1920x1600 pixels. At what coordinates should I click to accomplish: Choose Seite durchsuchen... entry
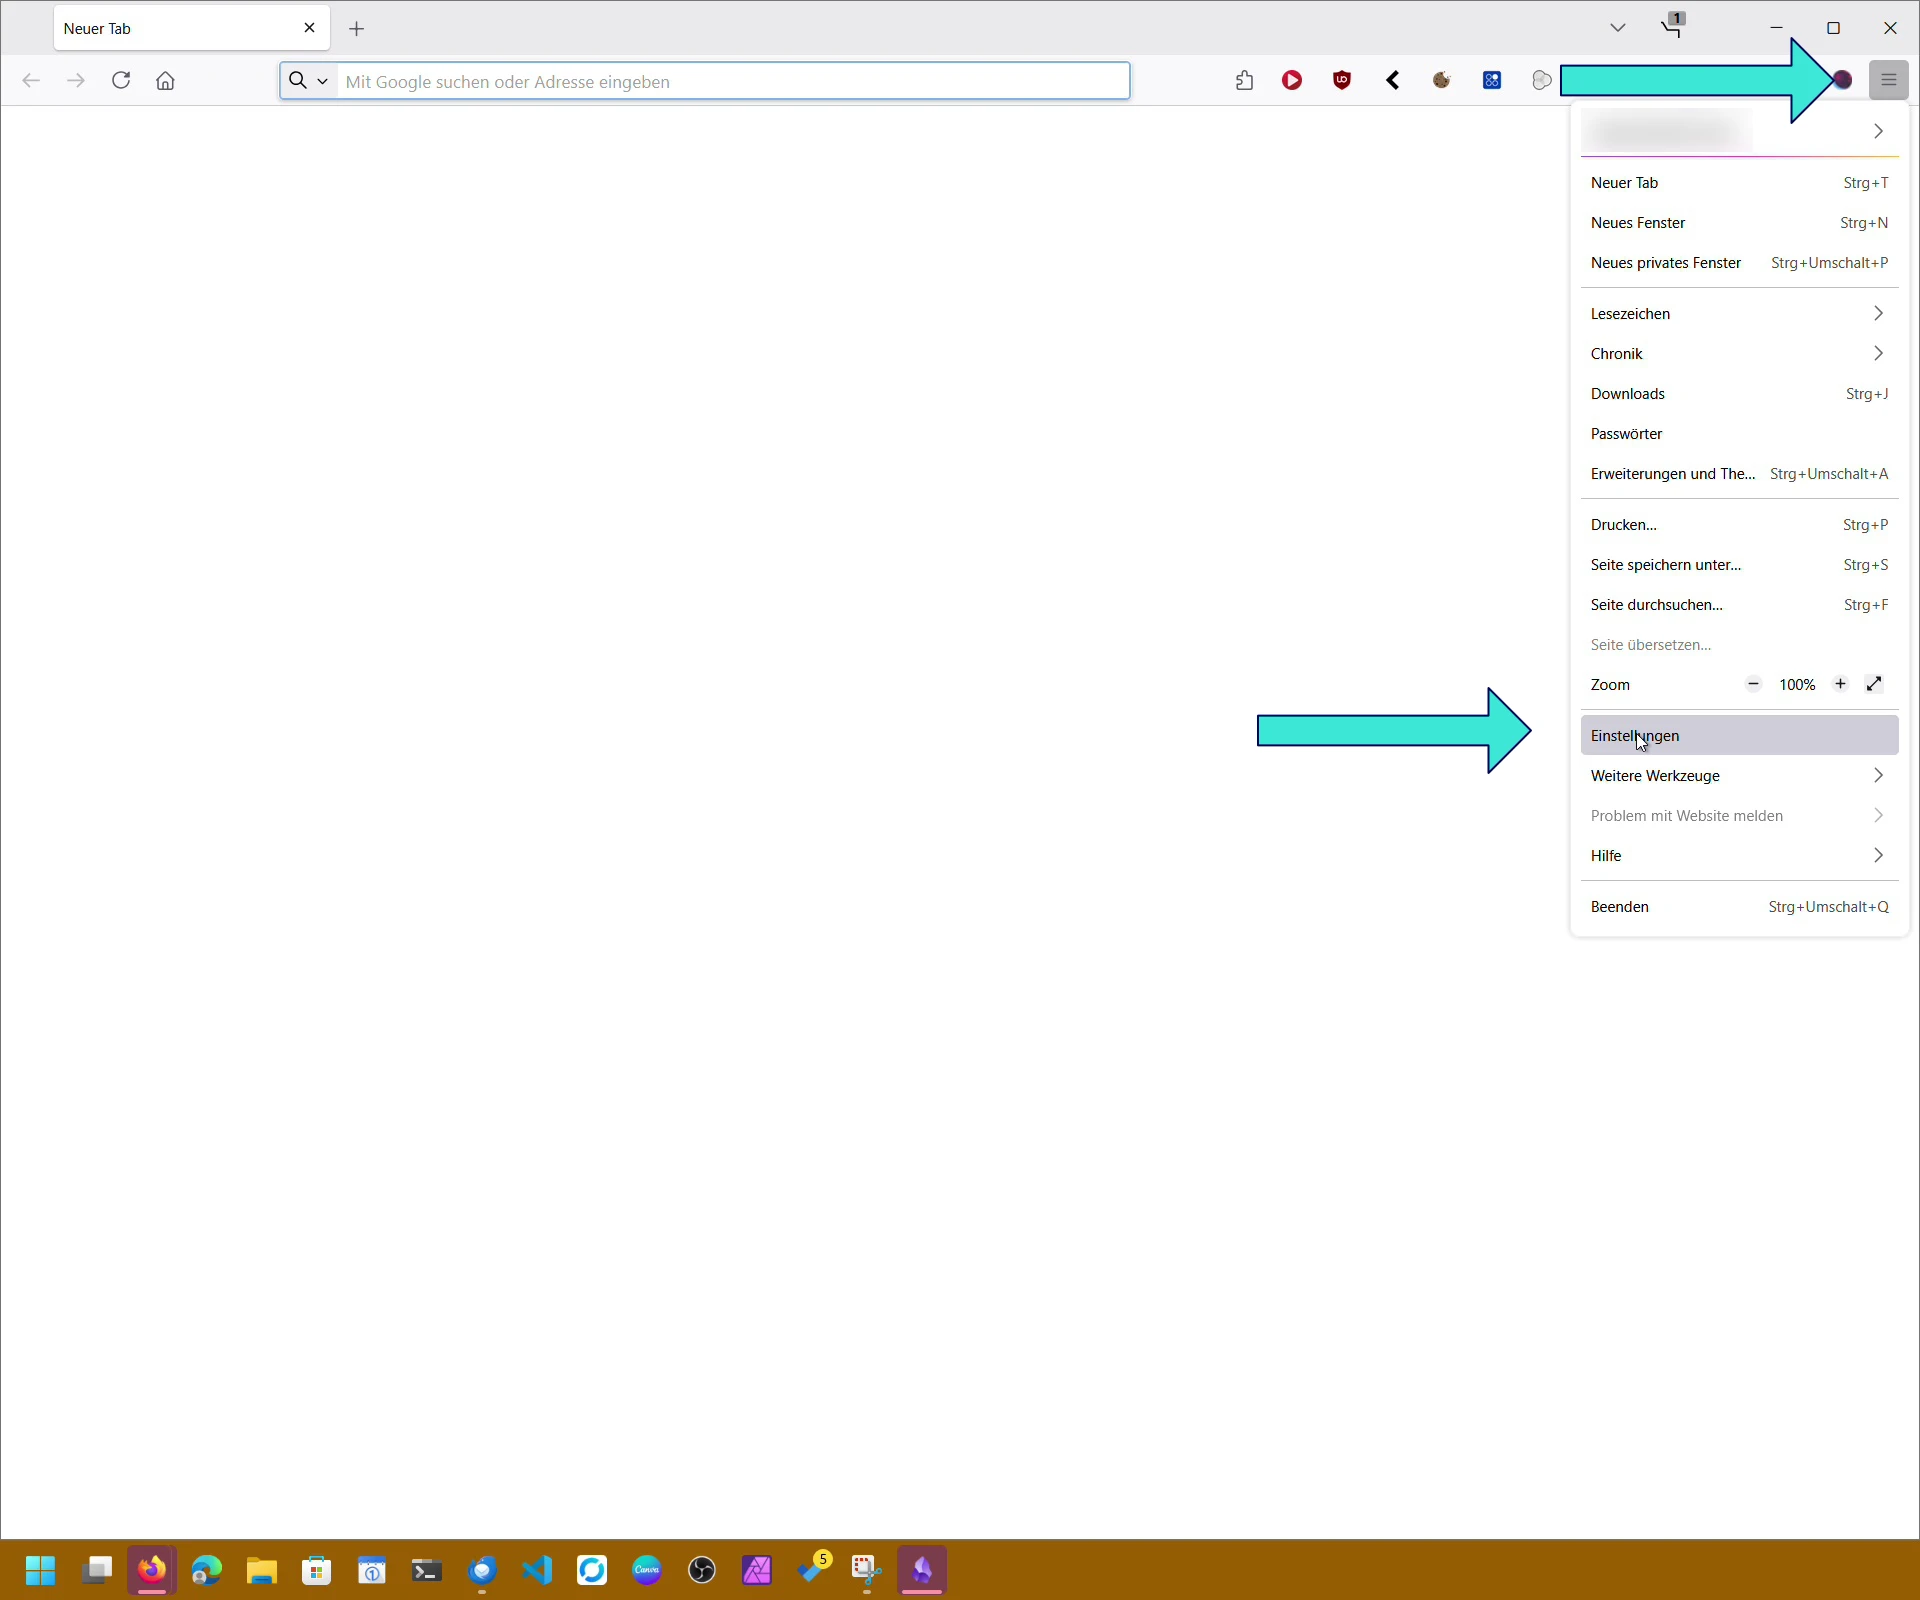[1740, 605]
